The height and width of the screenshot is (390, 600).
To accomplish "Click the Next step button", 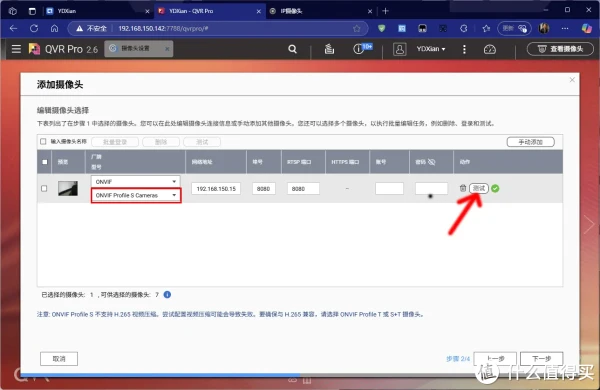I will [x=541, y=359].
